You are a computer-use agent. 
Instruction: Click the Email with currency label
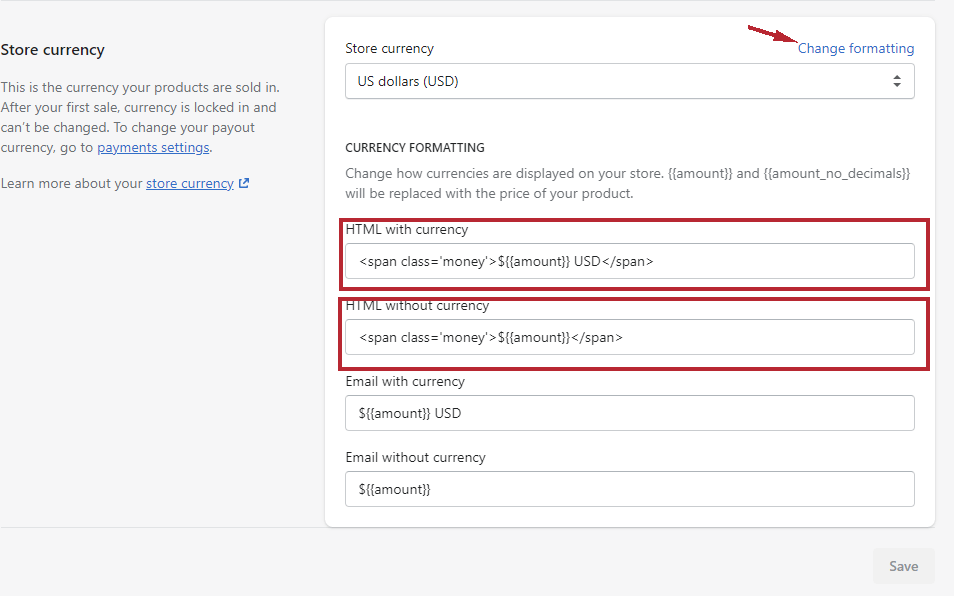405,381
